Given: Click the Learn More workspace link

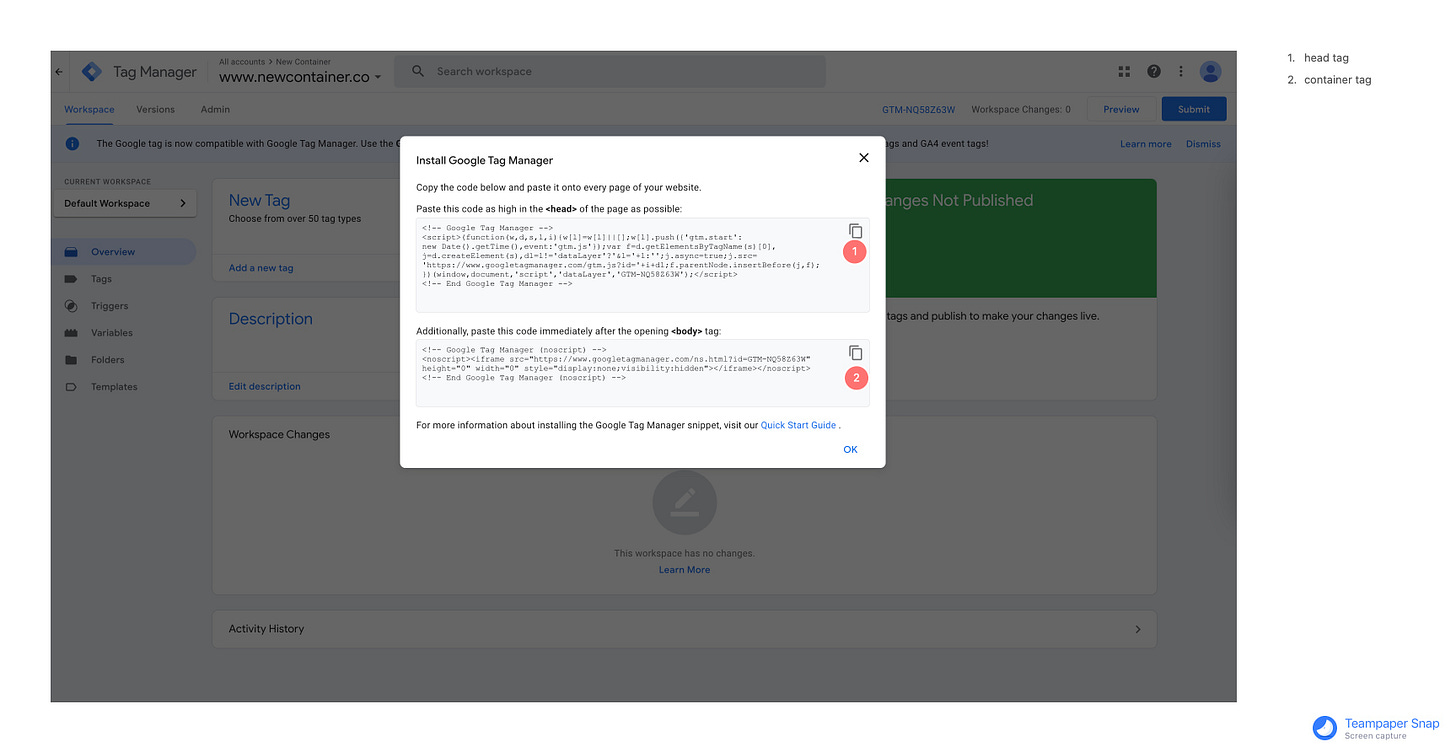Looking at the screenshot, I should (685, 570).
